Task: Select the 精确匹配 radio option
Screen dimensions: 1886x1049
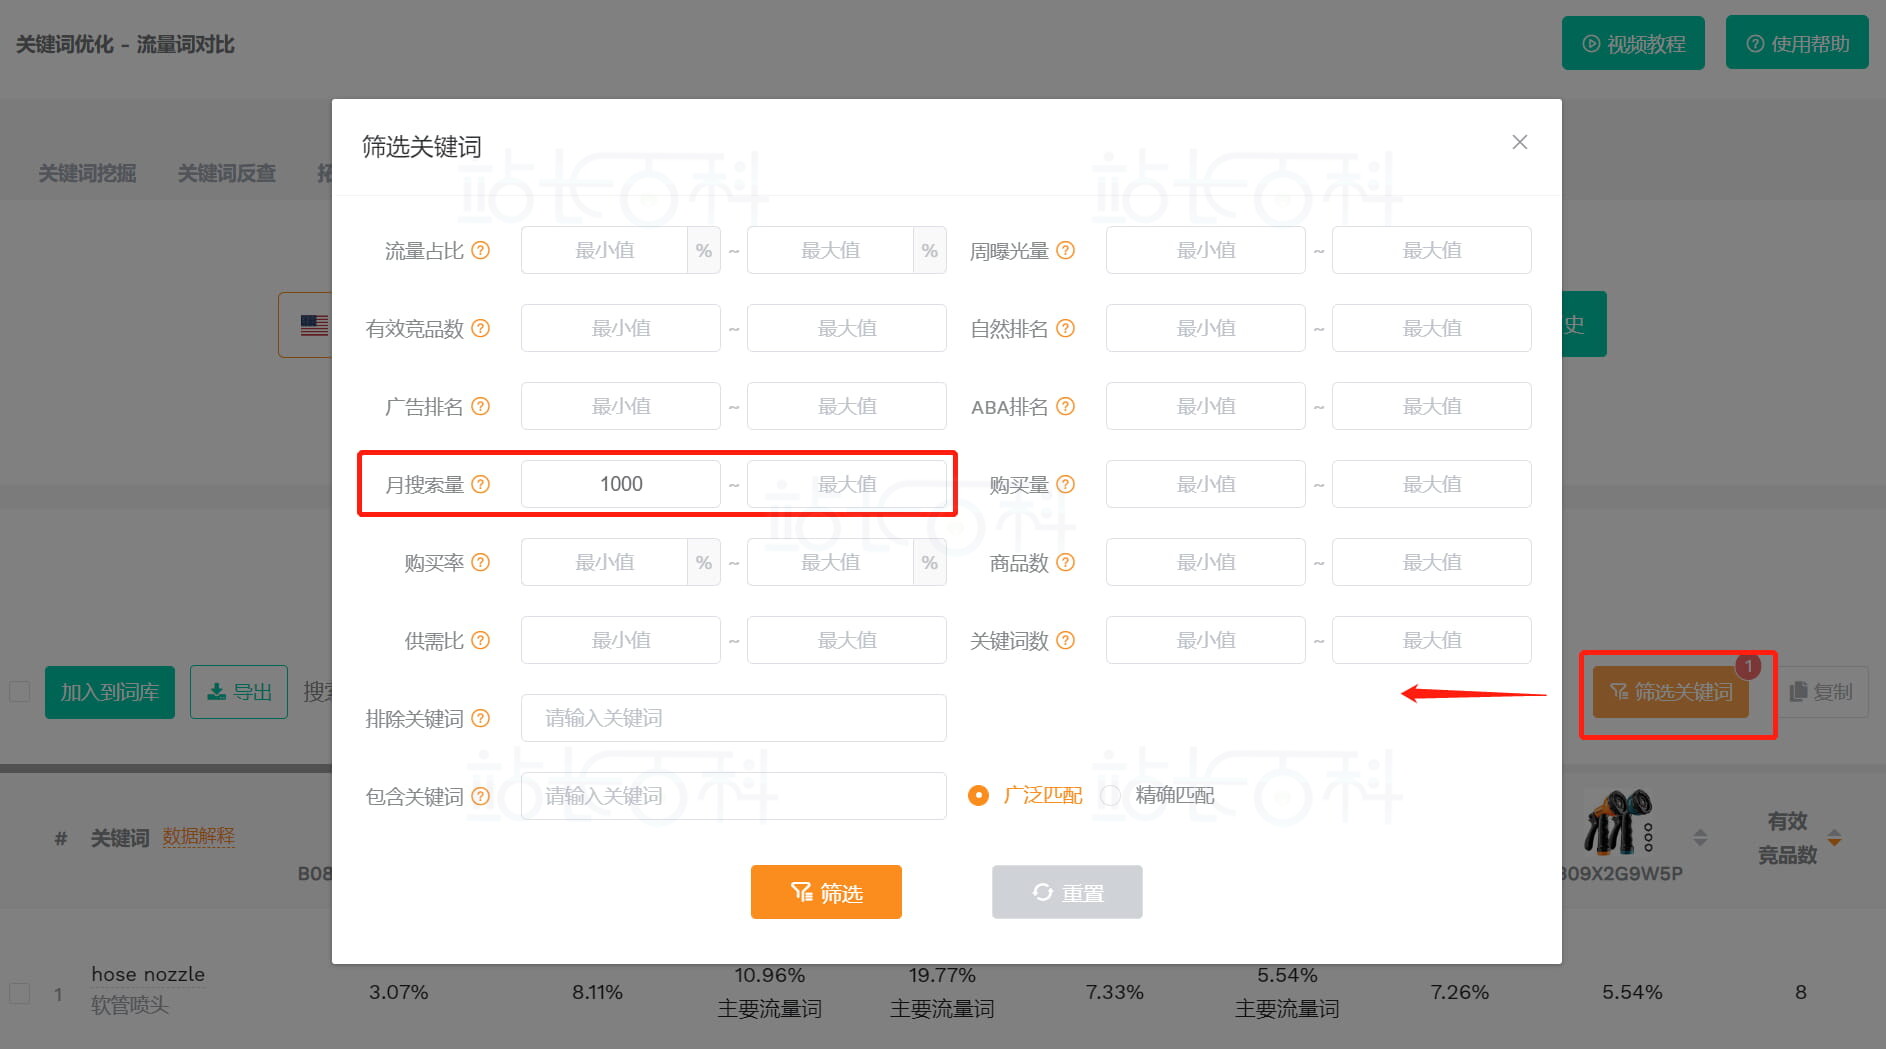Action: (1110, 795)
